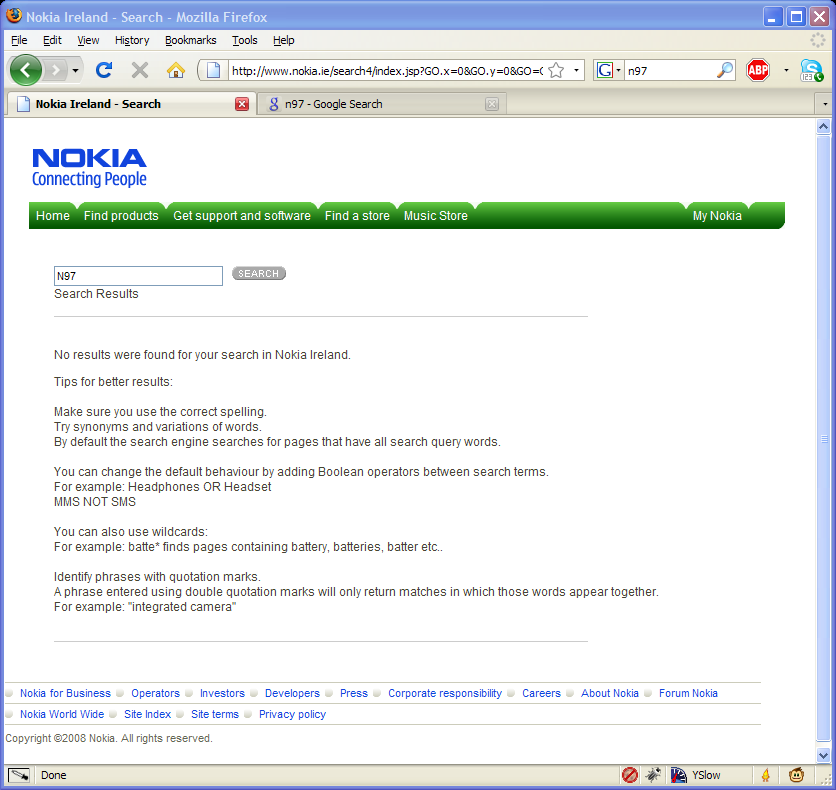
Task: Click the red blocked-sign status bar icon
Action: click(x=630, y=775)
